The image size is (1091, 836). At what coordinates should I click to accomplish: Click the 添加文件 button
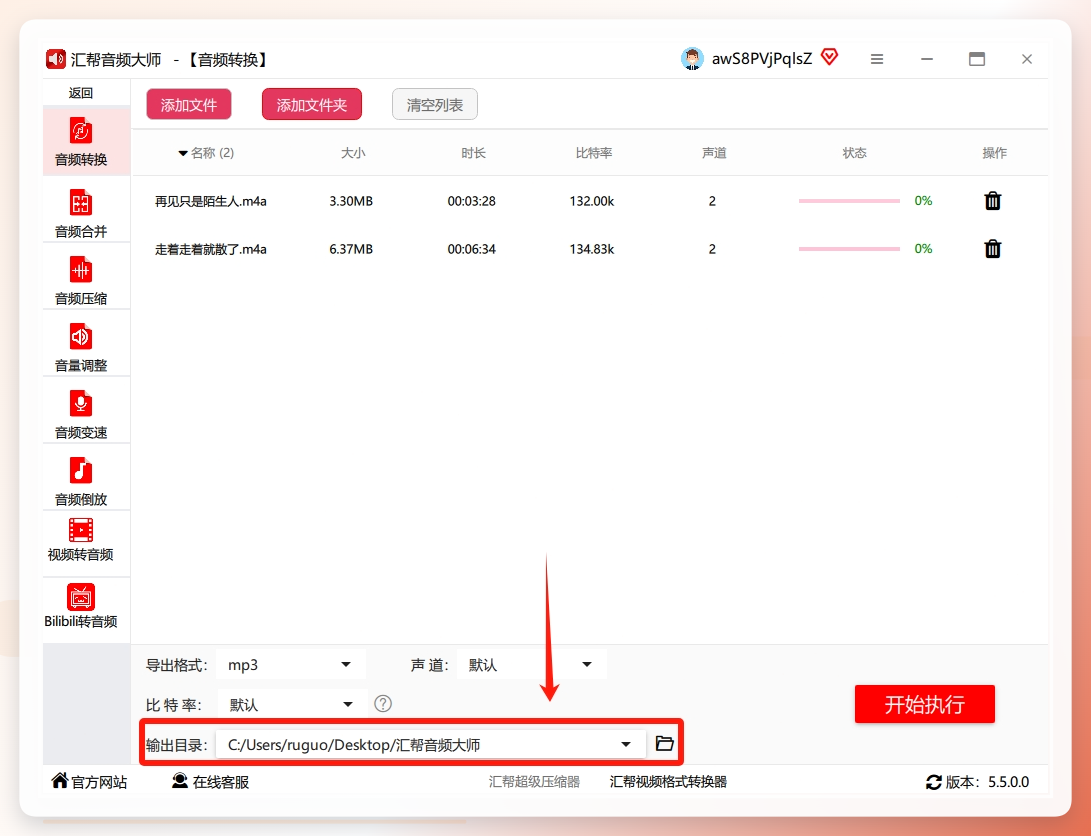click(189, 105)
